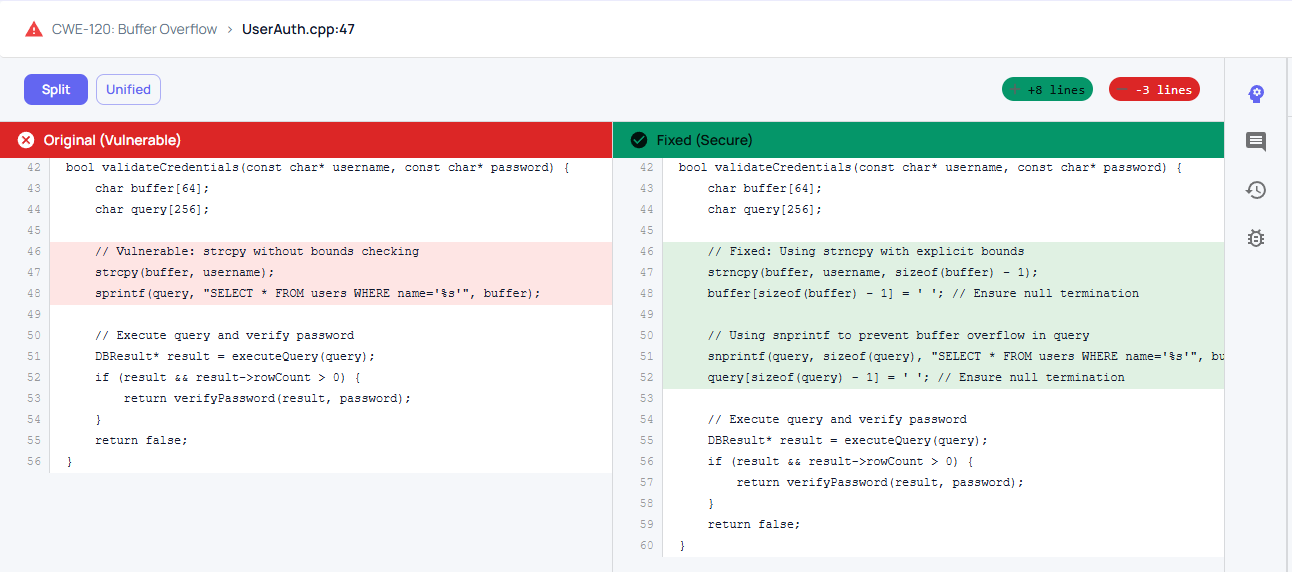Click the breadcrumb chevron separator
The image size is (1292, 572).
230,29
